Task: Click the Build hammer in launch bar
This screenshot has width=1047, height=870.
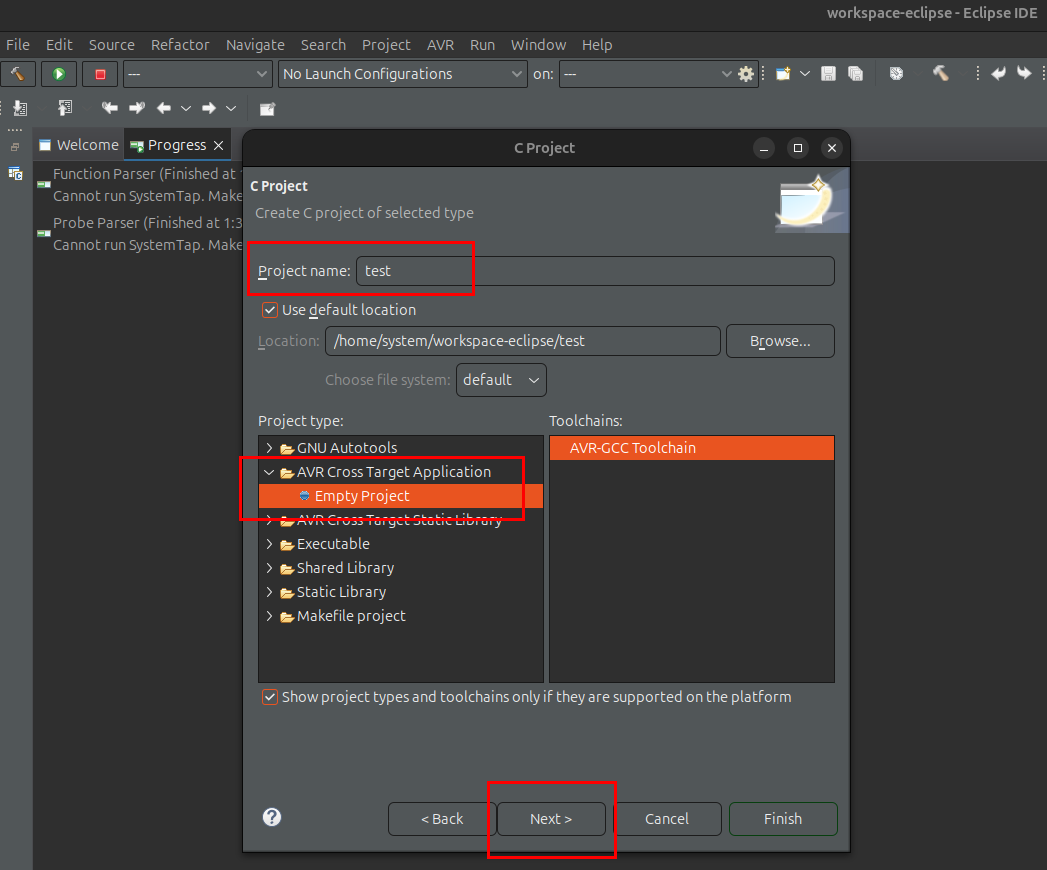Action: pos(18,74)
